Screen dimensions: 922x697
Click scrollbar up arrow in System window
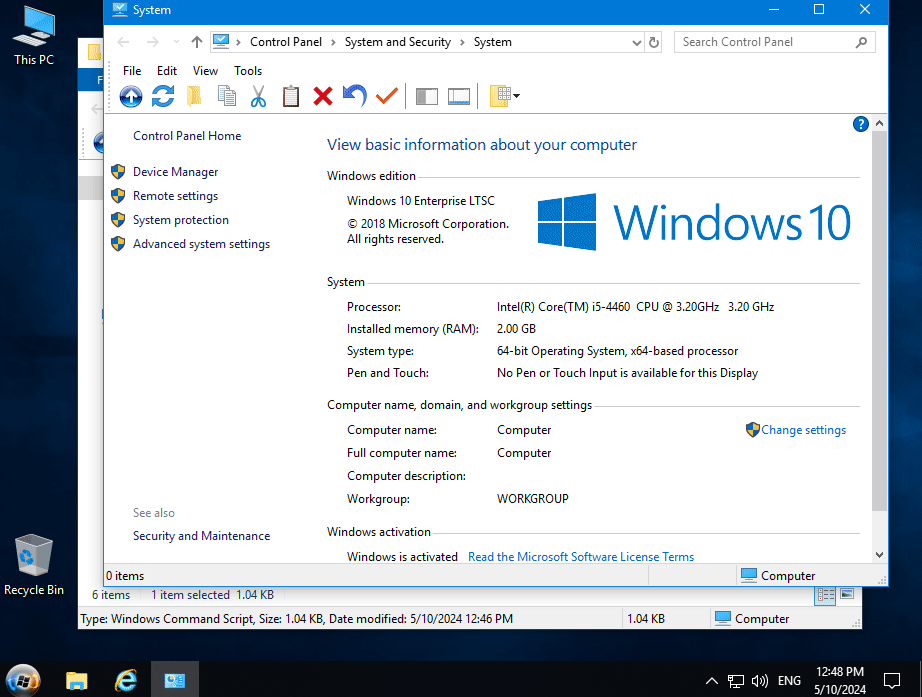[x=879, y=124]
